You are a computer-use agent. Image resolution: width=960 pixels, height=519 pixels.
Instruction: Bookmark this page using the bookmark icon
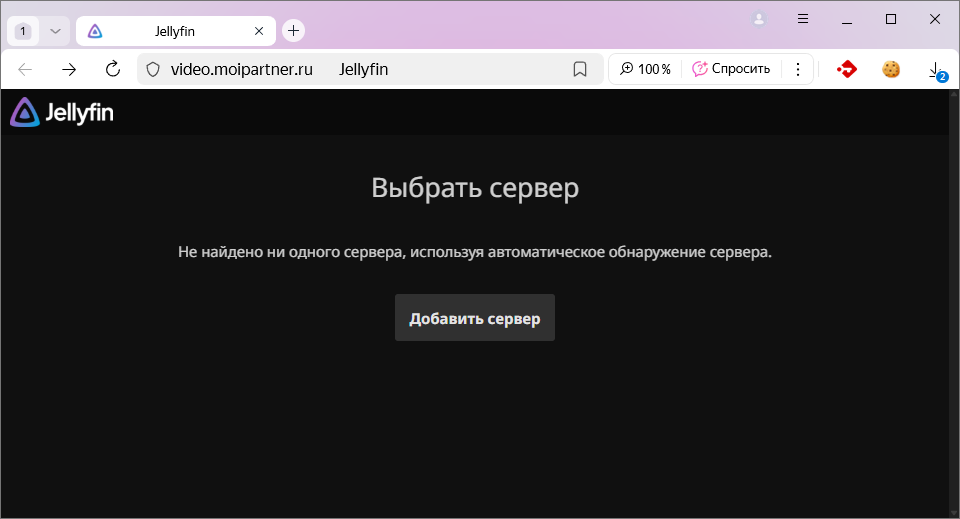click(579, 69)
